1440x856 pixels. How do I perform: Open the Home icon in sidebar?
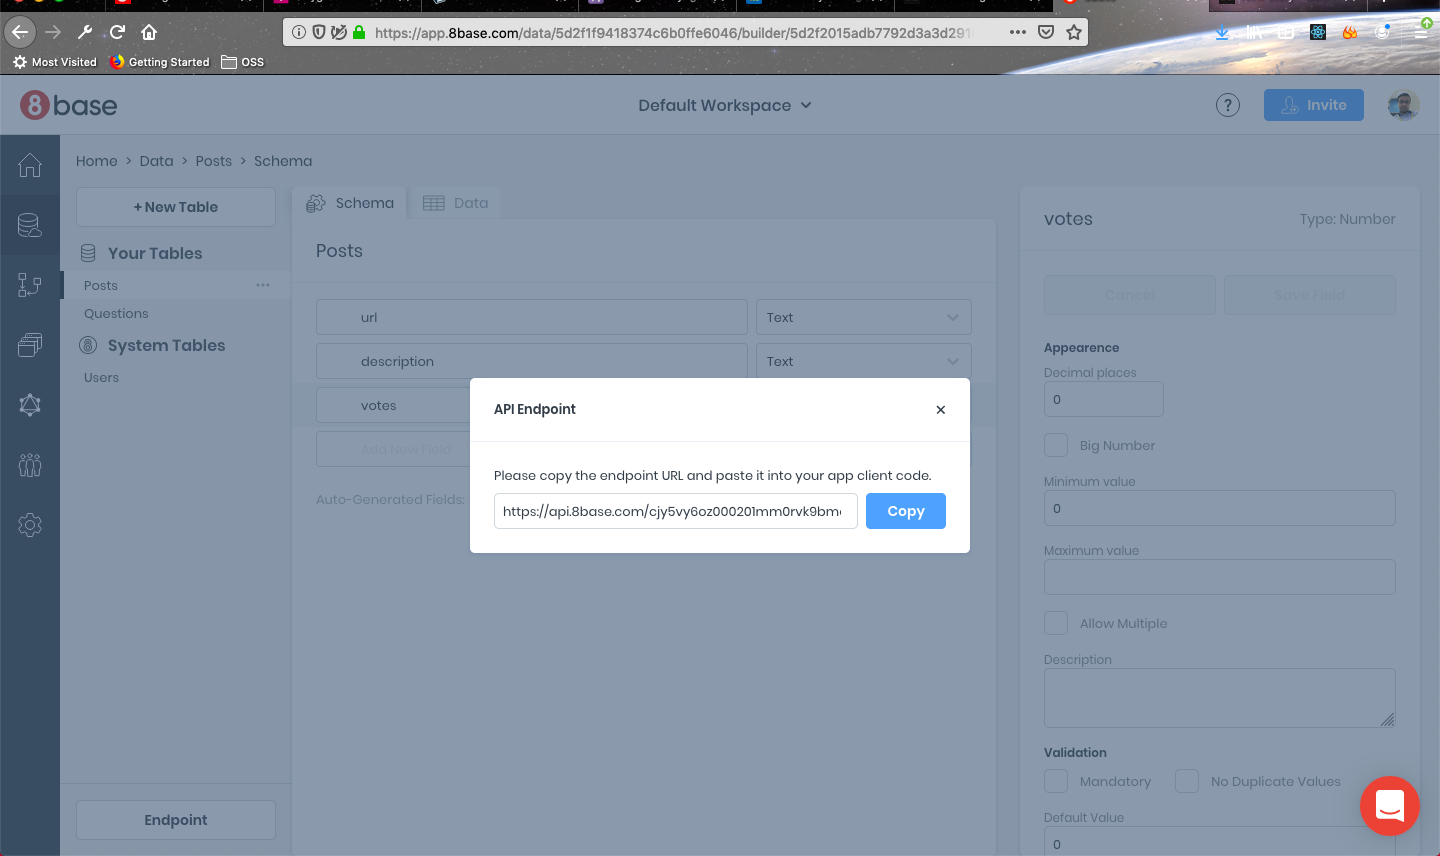coord(30,165)
